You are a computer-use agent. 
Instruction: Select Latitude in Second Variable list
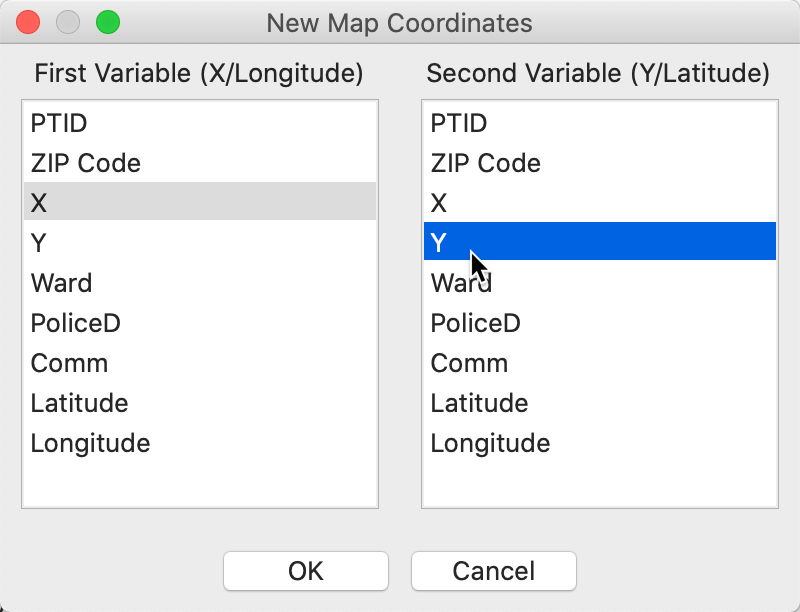pyautogui.click(x=600, y=402)
